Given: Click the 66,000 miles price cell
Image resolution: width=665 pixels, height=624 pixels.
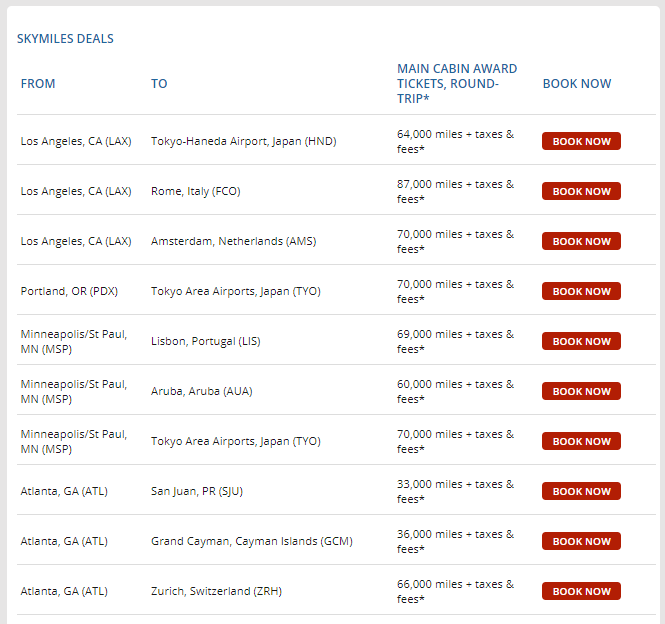Looking at the screenshot, I should coord(455,592).
